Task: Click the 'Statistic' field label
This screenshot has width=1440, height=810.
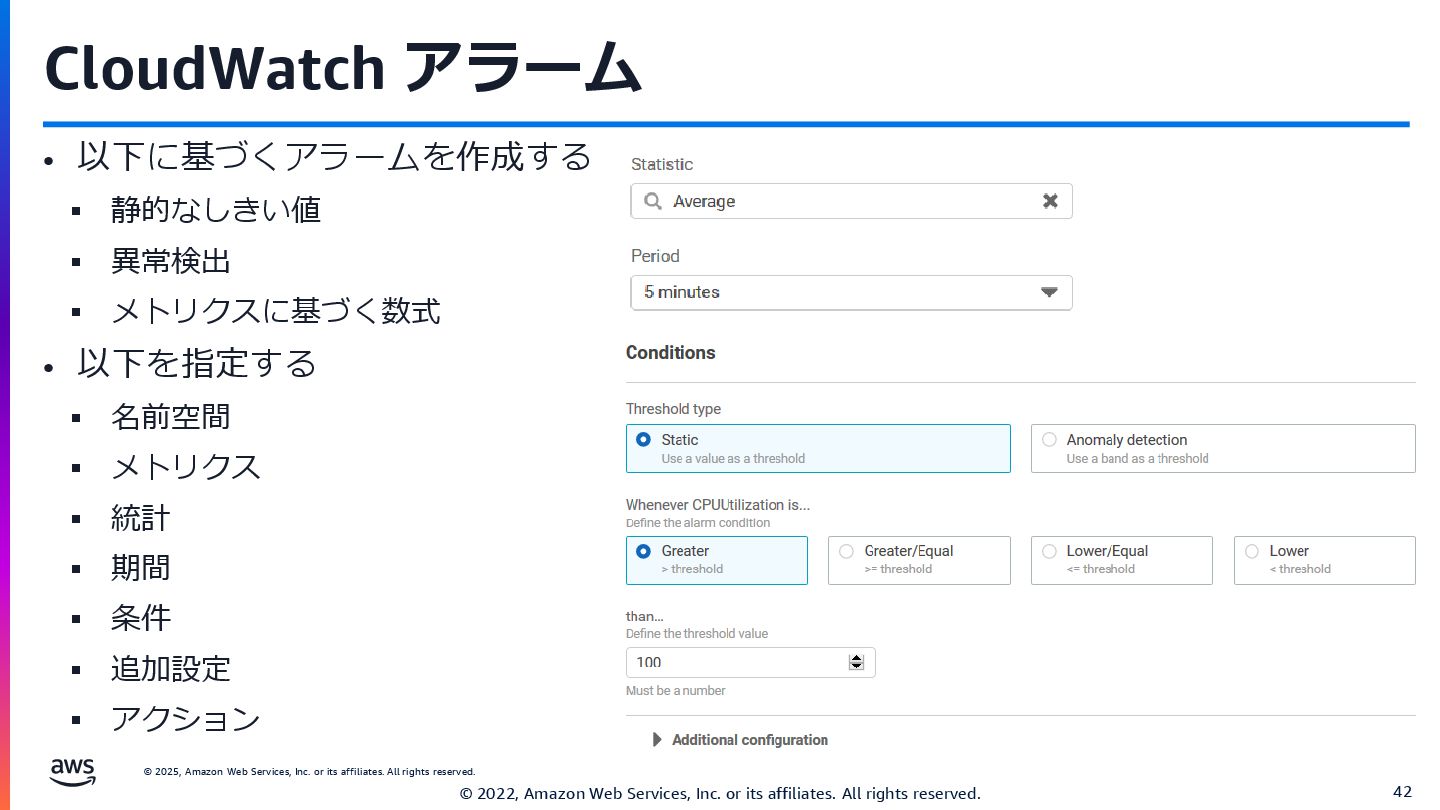Action: (662, 164)
